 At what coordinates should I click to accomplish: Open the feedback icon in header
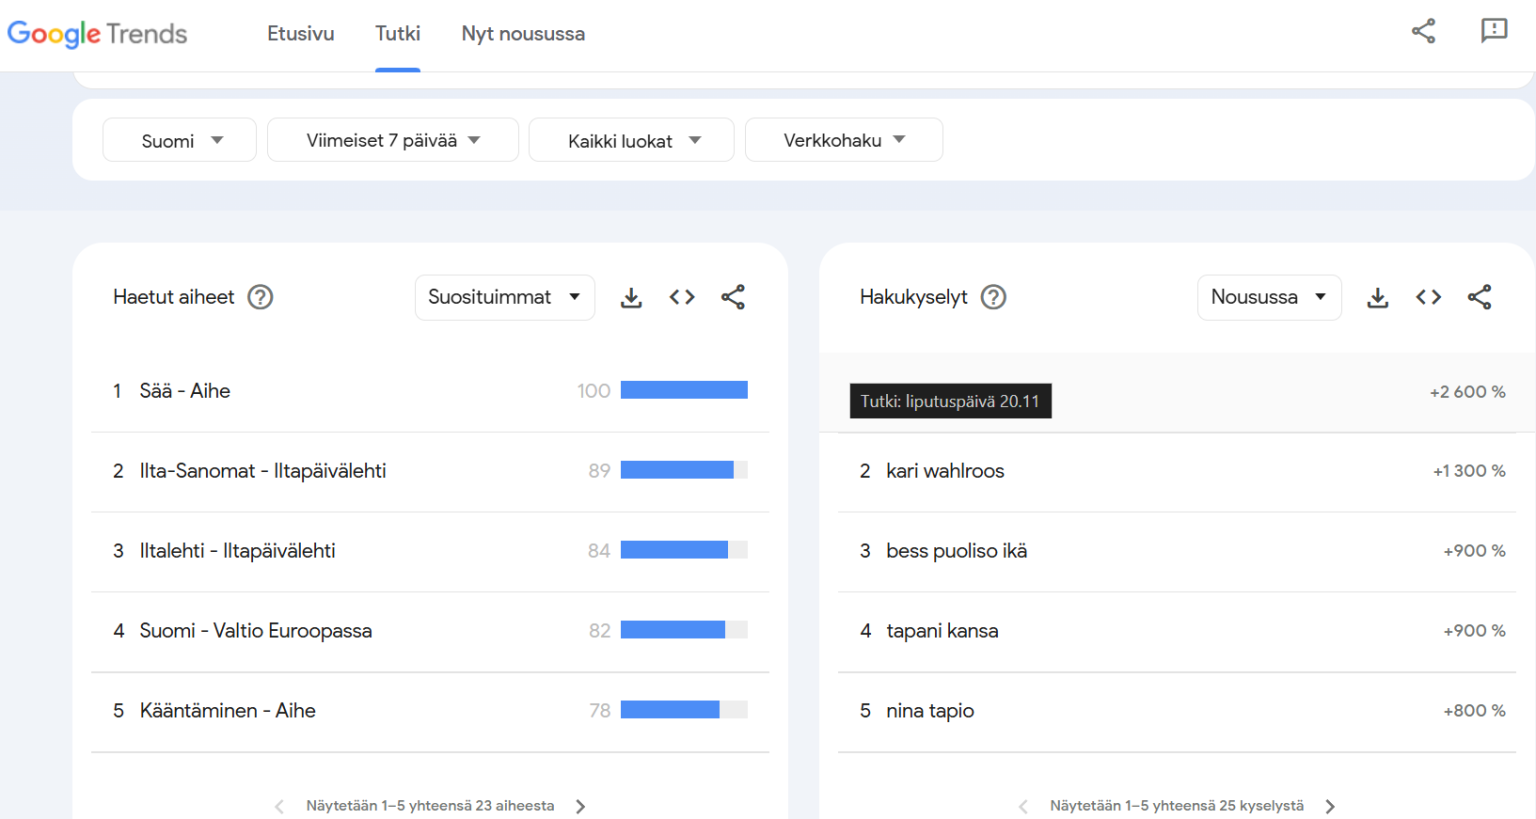(x=1493, y=31)
